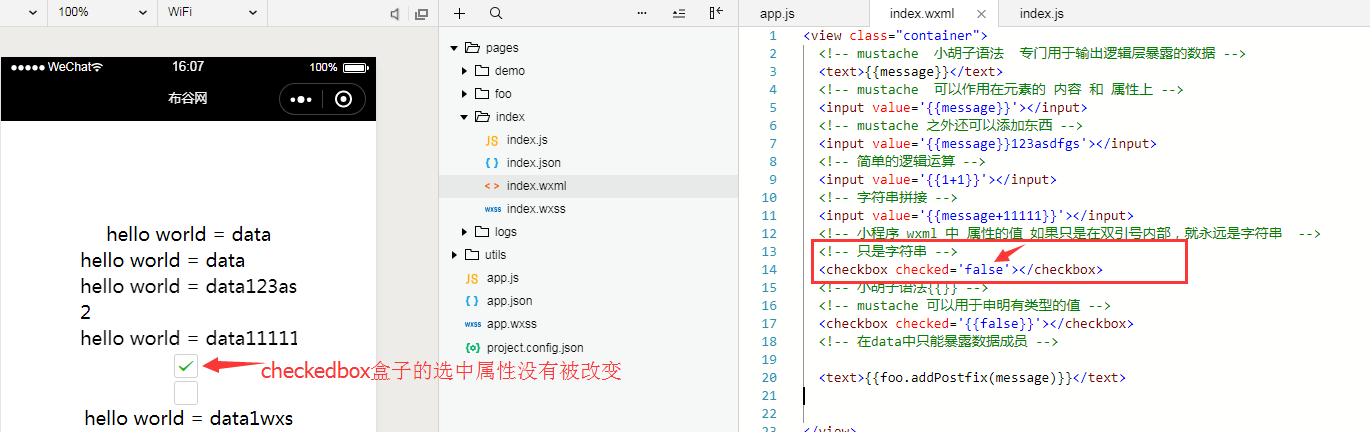Select the index folder label in tree
Screen dimensions: 1370x432
pyautogui.click(x=510, y=117)
